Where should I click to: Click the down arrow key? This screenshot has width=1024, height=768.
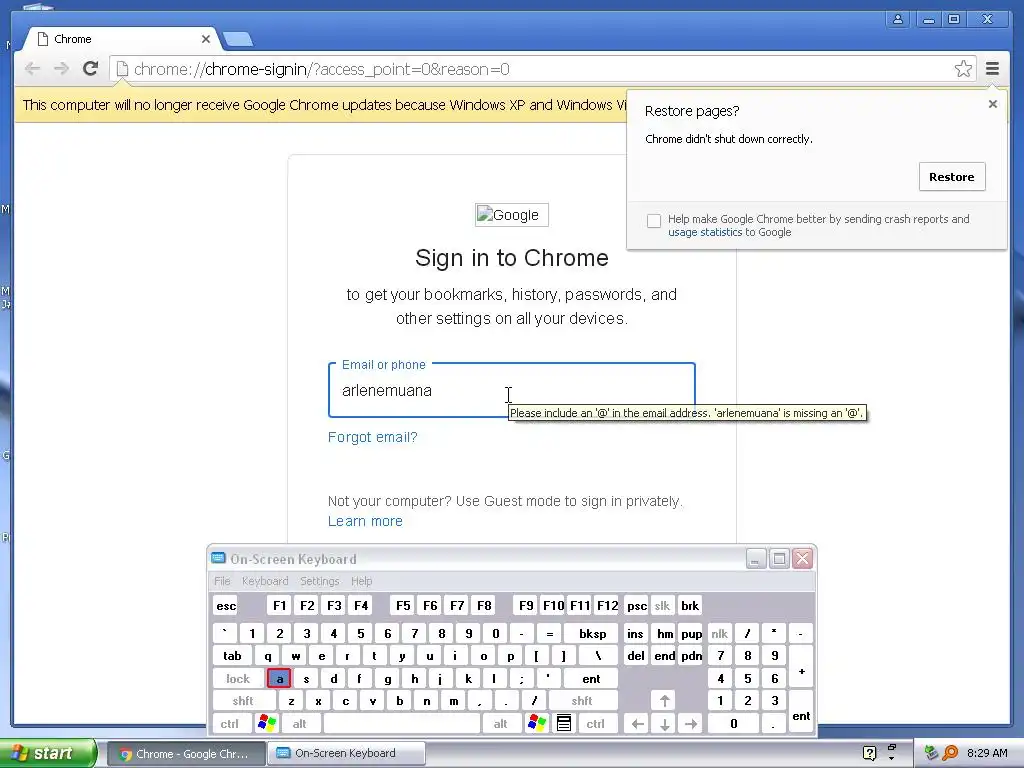664,724
